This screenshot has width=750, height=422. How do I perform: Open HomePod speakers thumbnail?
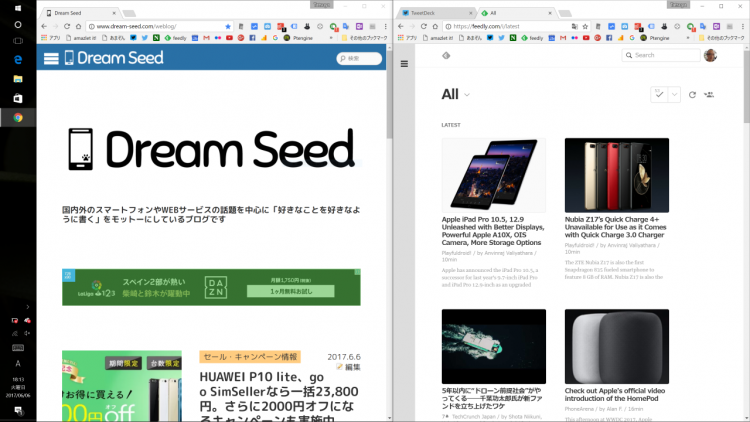click(617, 346)
